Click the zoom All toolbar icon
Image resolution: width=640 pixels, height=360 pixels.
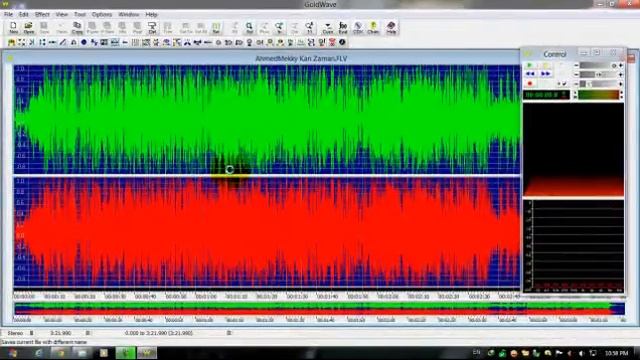pyautogui.click(x=234, y=28)
